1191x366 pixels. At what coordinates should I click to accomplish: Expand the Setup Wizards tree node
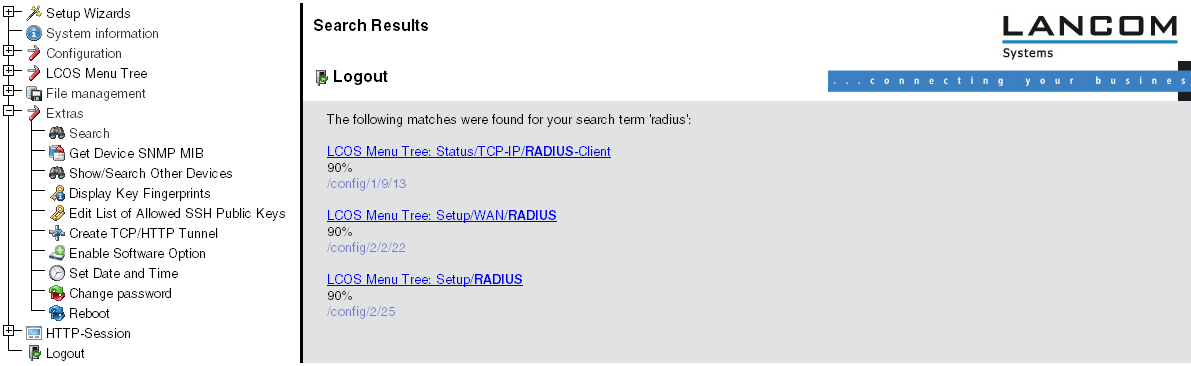coord(8,11)
